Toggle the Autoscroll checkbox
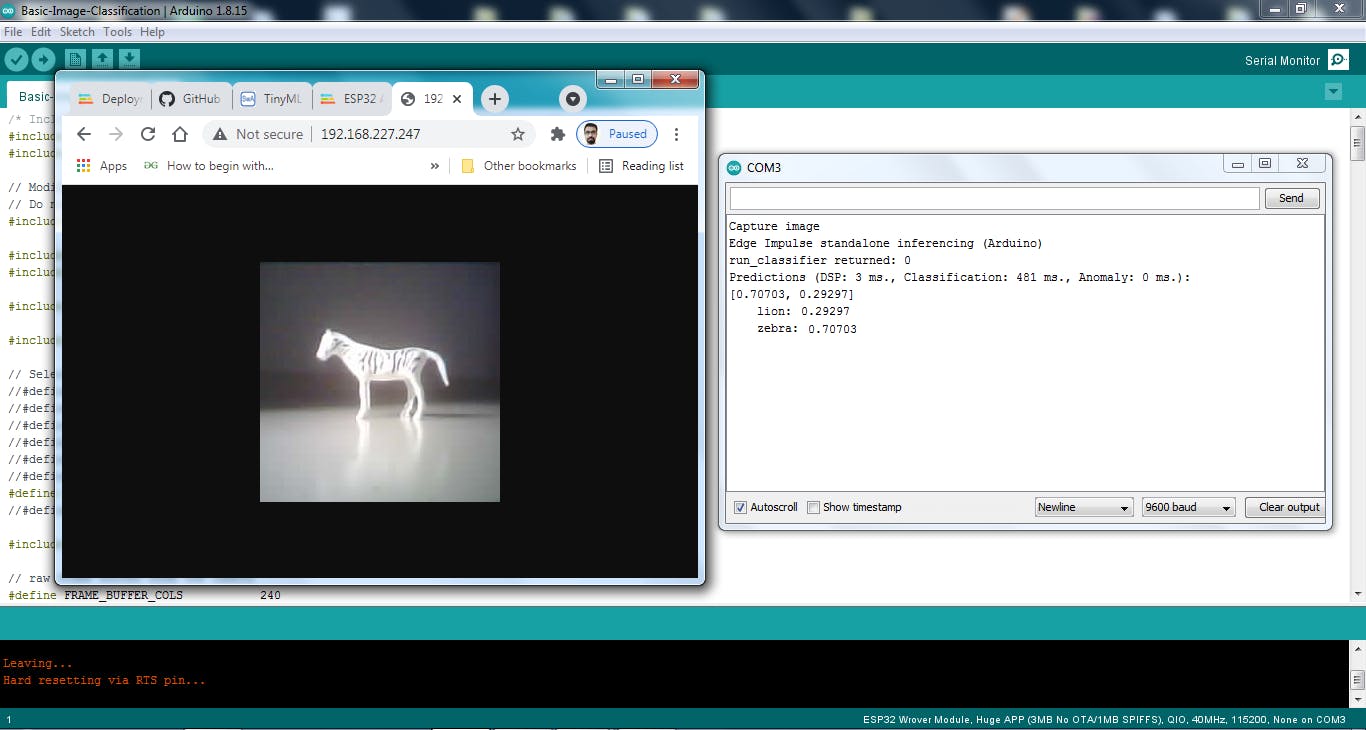Viewport: 1366px width, 730px height. (741, 507)
